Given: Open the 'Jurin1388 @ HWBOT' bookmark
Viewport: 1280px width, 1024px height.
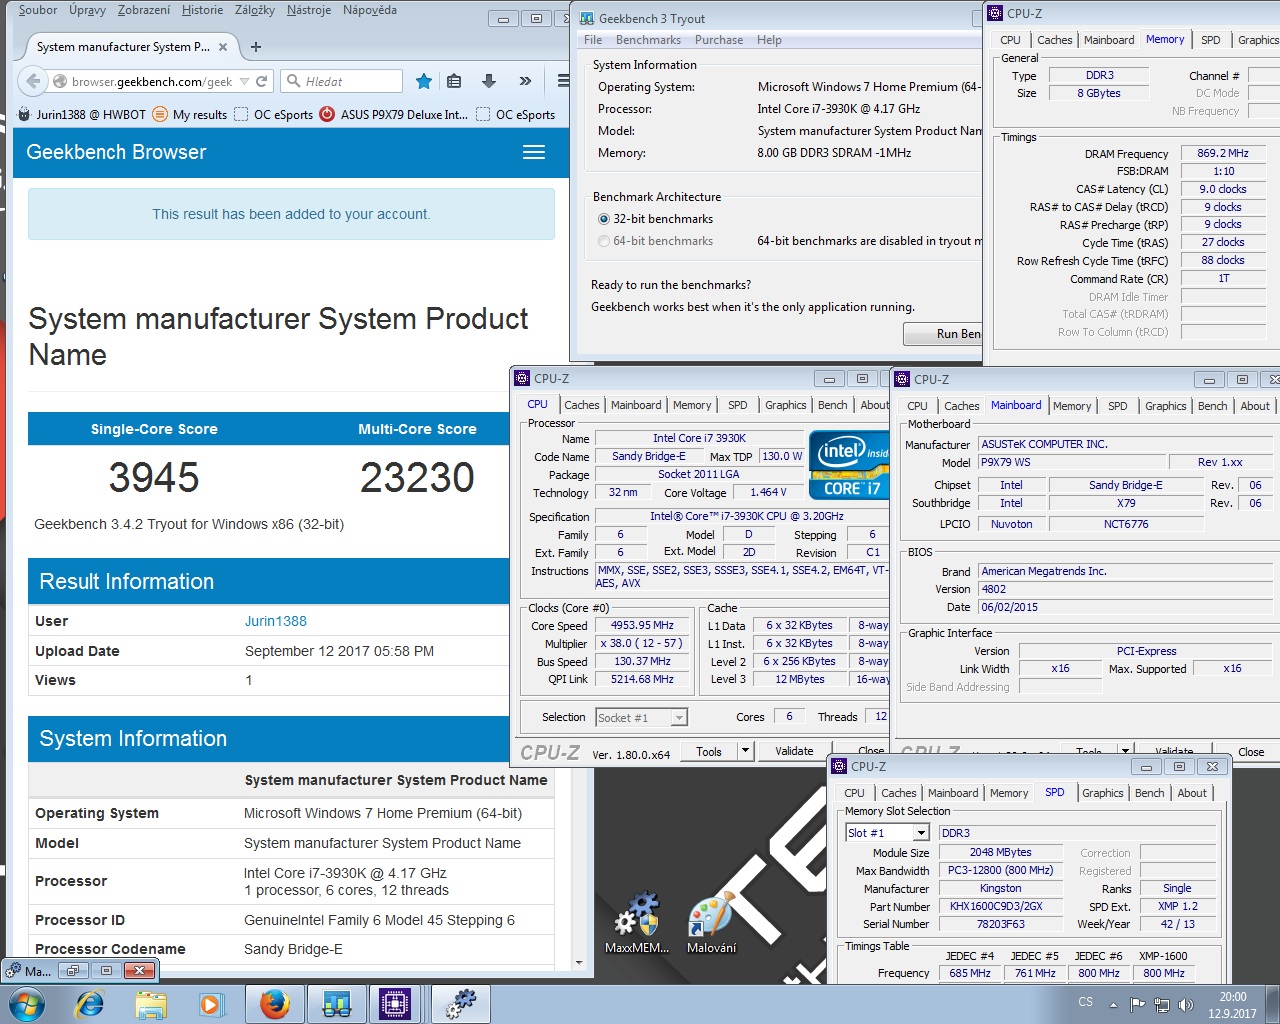Looking at the screenshot, I should pyautogui.click(x=82, y=114).
